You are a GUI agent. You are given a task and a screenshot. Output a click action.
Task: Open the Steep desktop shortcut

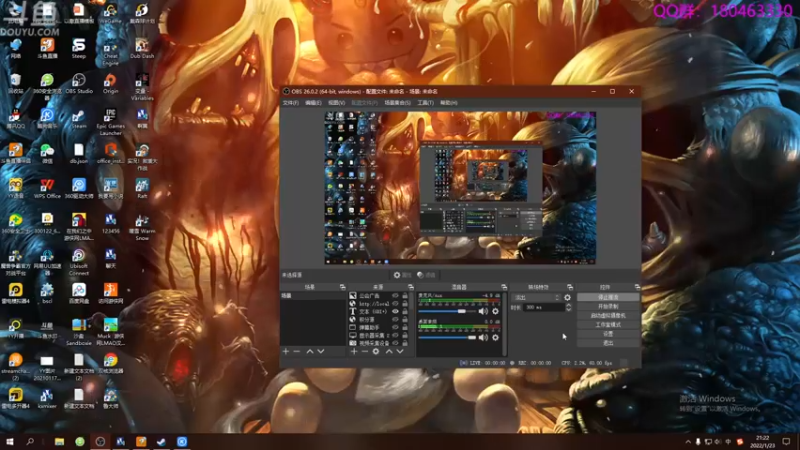(x=79, y=48)
